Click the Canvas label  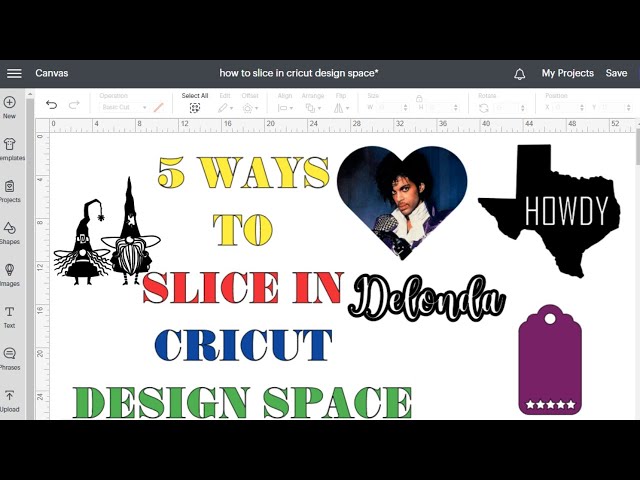(51, 73)
